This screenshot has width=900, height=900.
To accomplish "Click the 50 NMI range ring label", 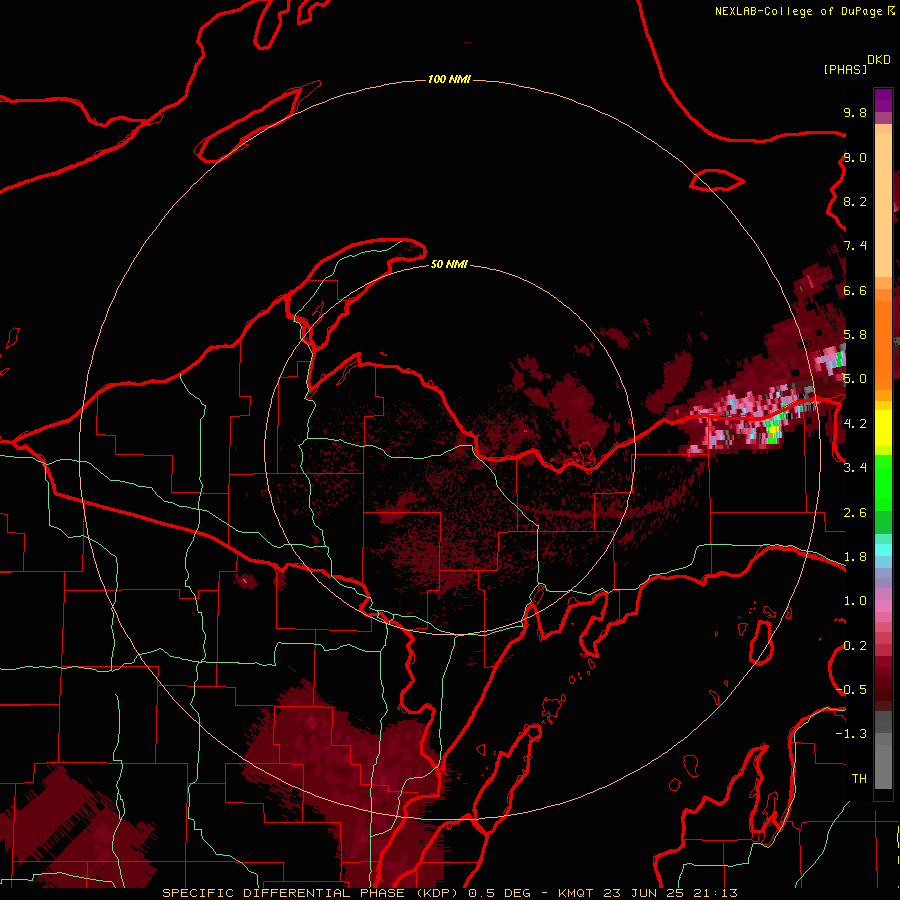I will point(449,264).
